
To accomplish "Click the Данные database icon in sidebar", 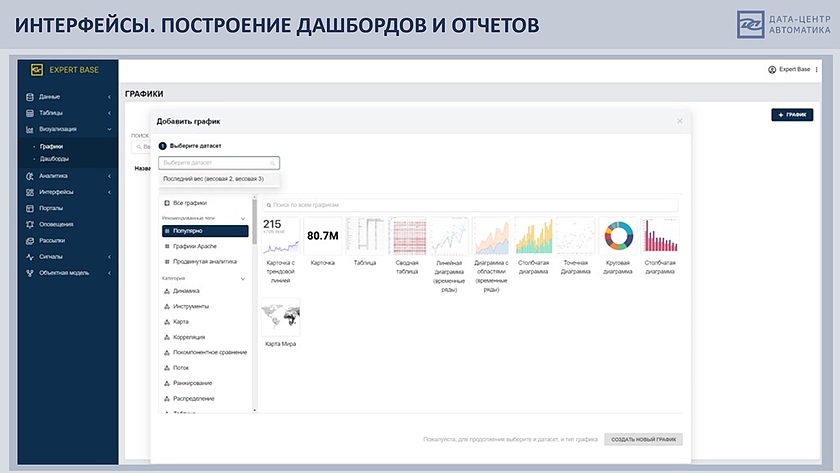I will point(32,97).
